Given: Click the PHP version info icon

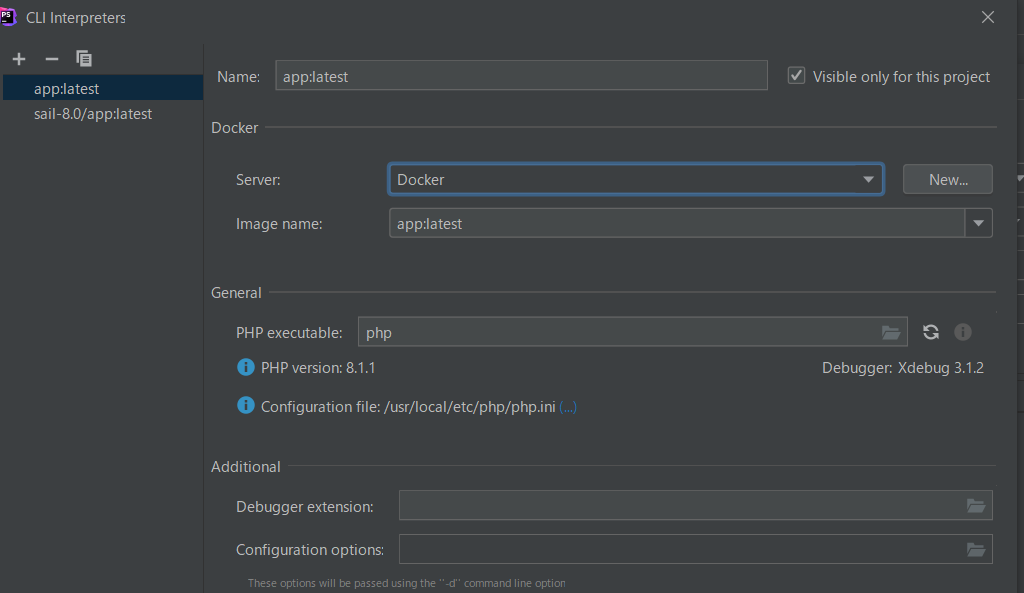Looking at the screenshot, I should coord(246,367).
